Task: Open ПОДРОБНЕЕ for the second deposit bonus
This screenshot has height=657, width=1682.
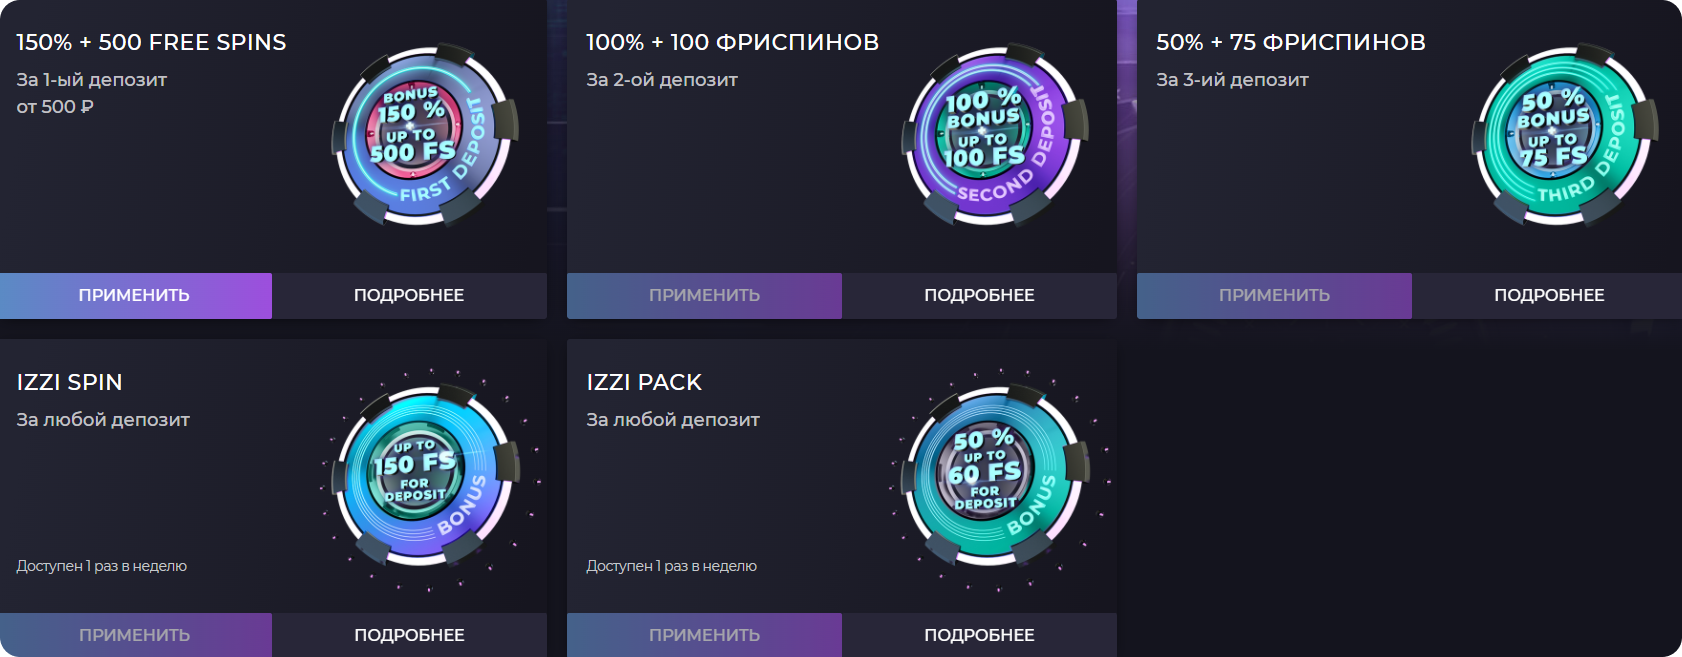Action: 980,295
